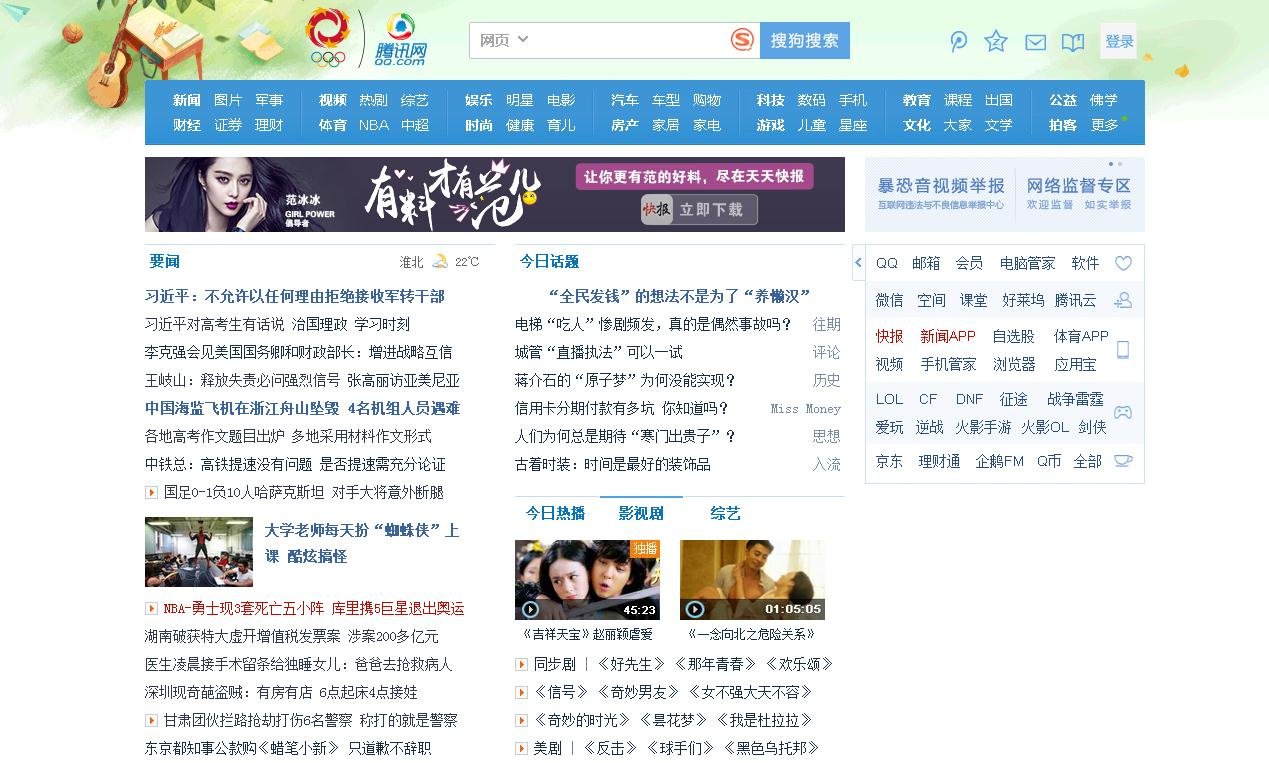Click the 快报 app icon in banner
This screenshot has width=1269, height=763.
656,209
